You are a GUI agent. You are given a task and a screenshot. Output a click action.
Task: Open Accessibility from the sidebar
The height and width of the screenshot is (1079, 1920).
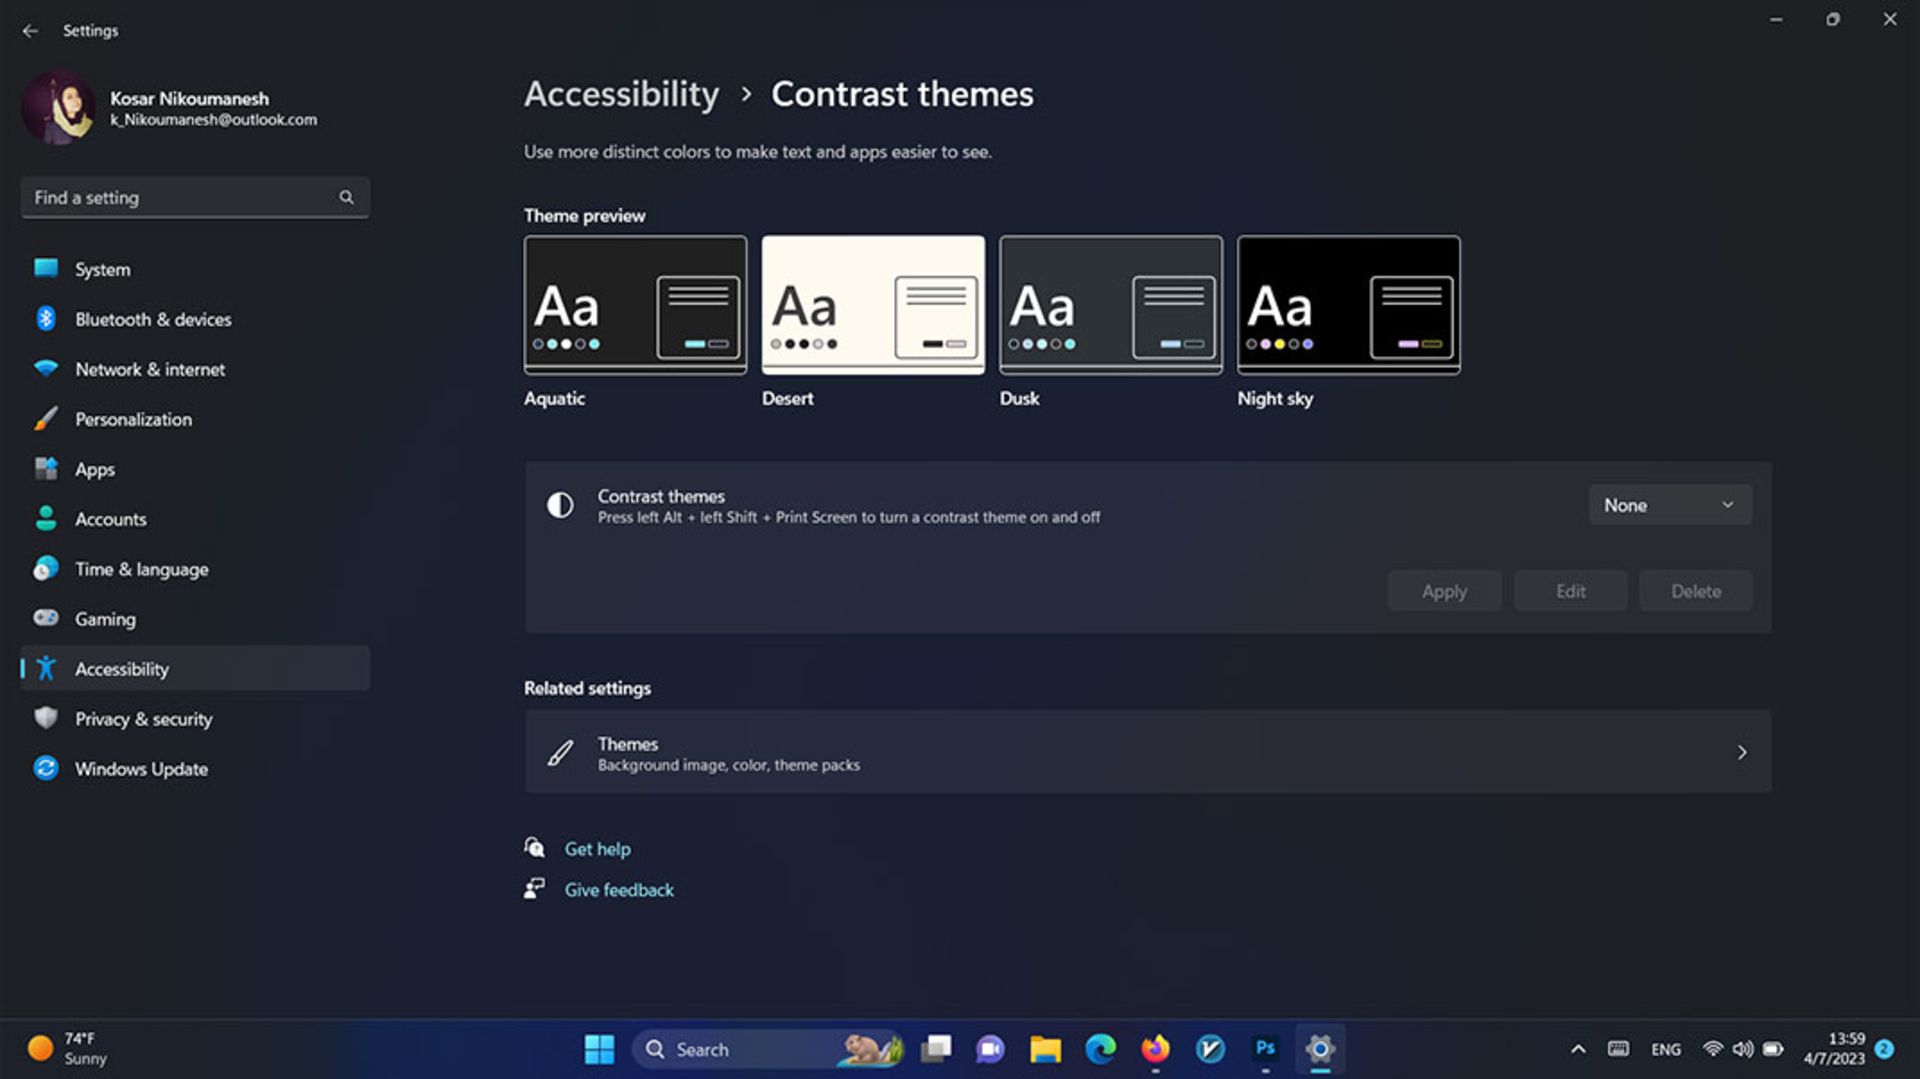(x=122, y=668)
